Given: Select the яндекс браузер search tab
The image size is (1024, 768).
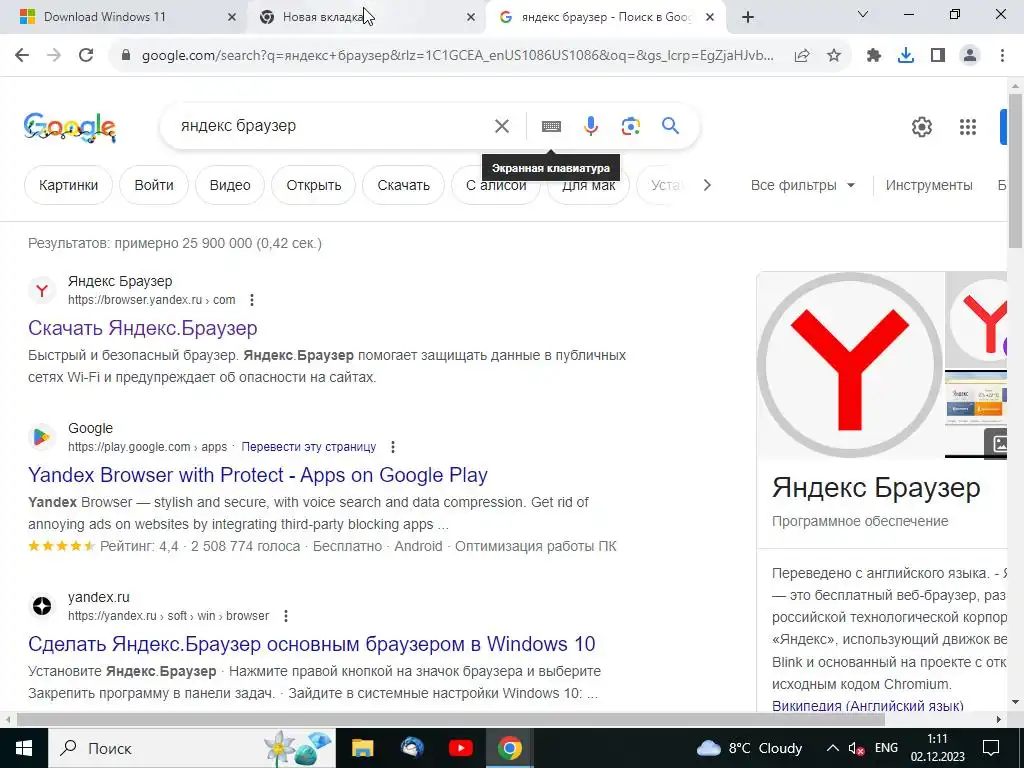Looking at the screenshot, I should 604,17.
